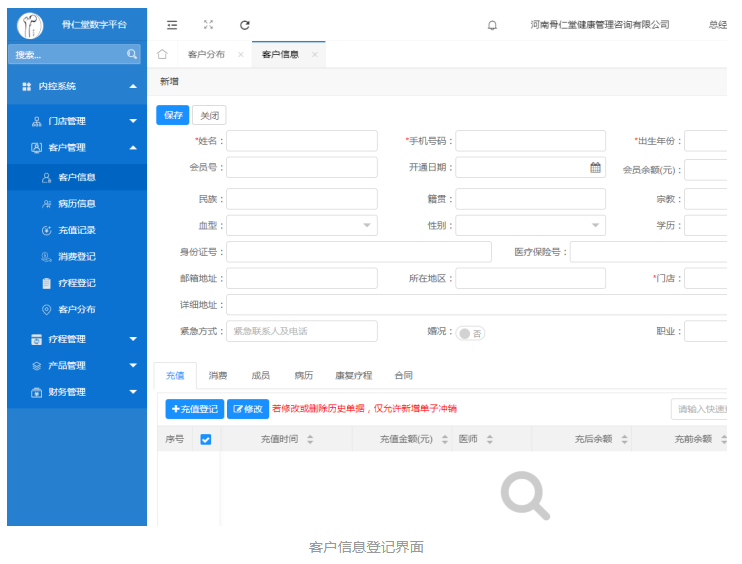
Task: Open notifications bell icon
Action: (x=492, y=25)
